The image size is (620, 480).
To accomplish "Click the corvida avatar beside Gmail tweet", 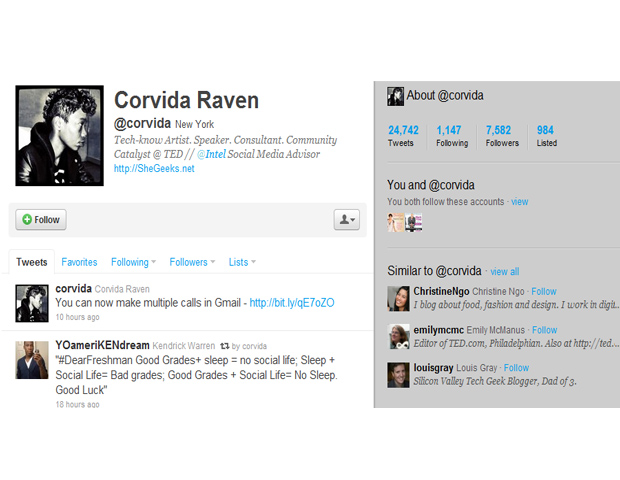I will coord(31,302).
